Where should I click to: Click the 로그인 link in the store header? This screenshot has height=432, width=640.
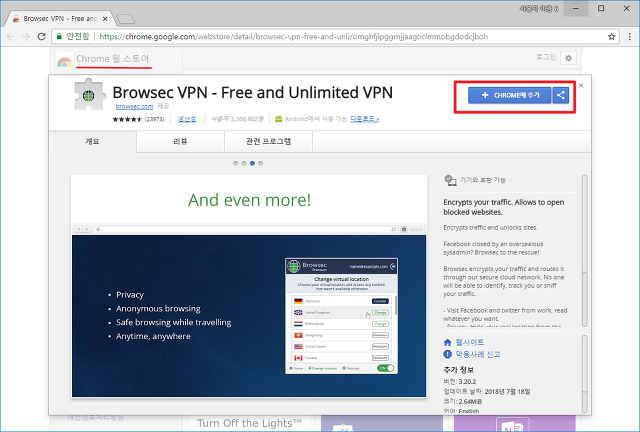[x=546, y=57]
